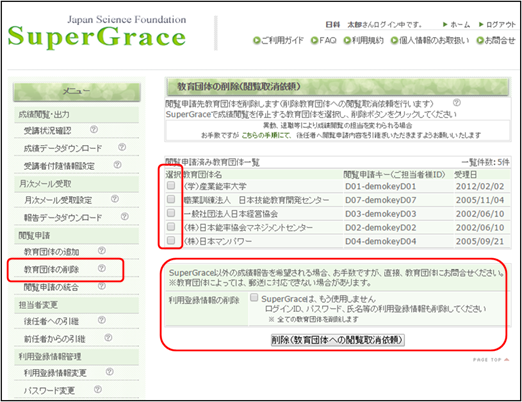Viewport: 522px width, 402px height.
Task: Click help icon beside 教育団体の追加
Action: click(x=102, y=251)
